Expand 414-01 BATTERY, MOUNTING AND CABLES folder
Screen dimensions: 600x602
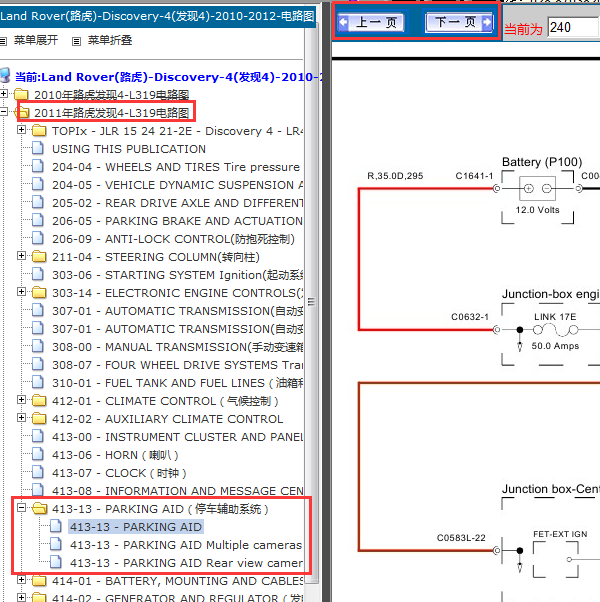click(x=21, y=580)
